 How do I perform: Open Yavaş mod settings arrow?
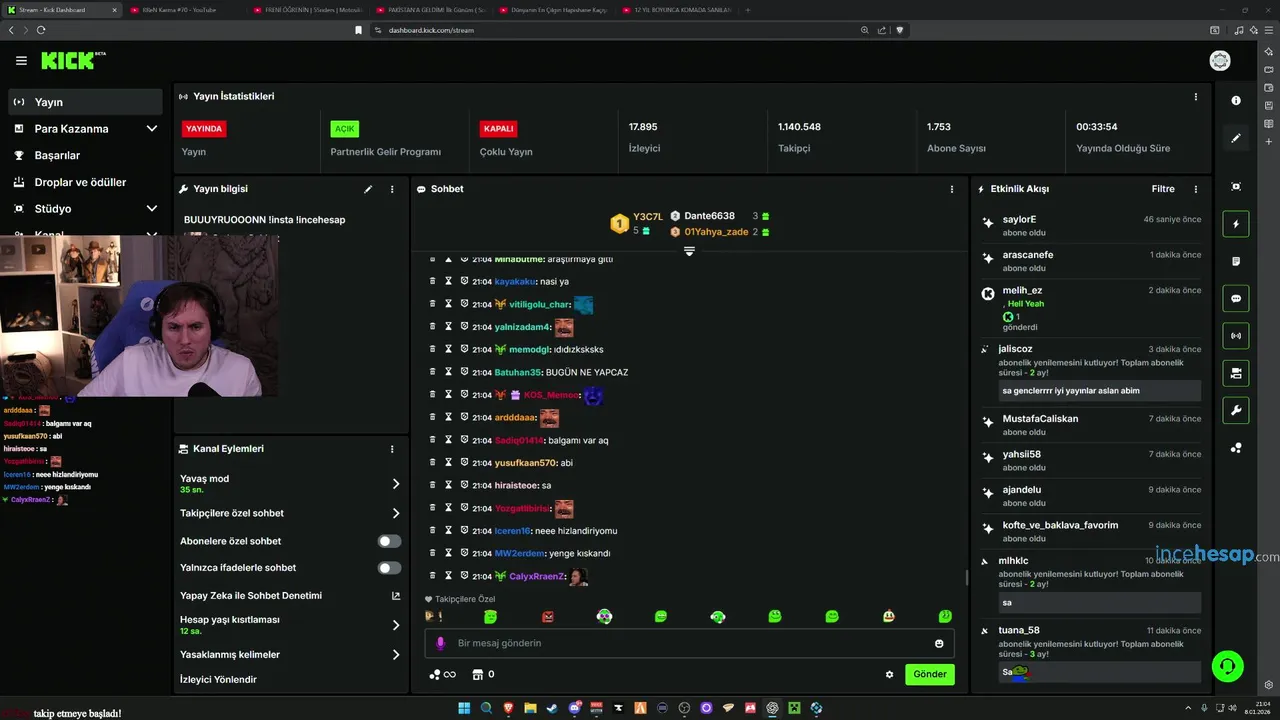coord(396,483)
